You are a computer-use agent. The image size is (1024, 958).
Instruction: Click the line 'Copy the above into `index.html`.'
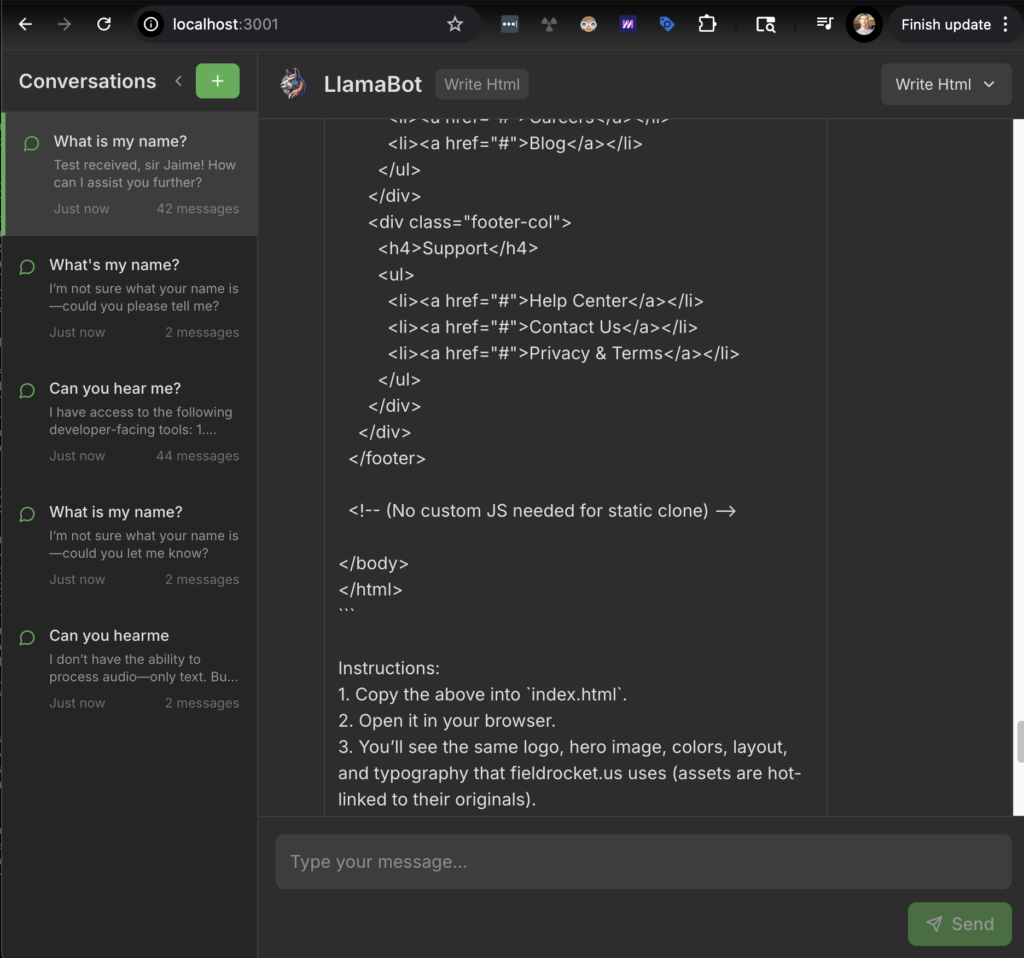483,694
